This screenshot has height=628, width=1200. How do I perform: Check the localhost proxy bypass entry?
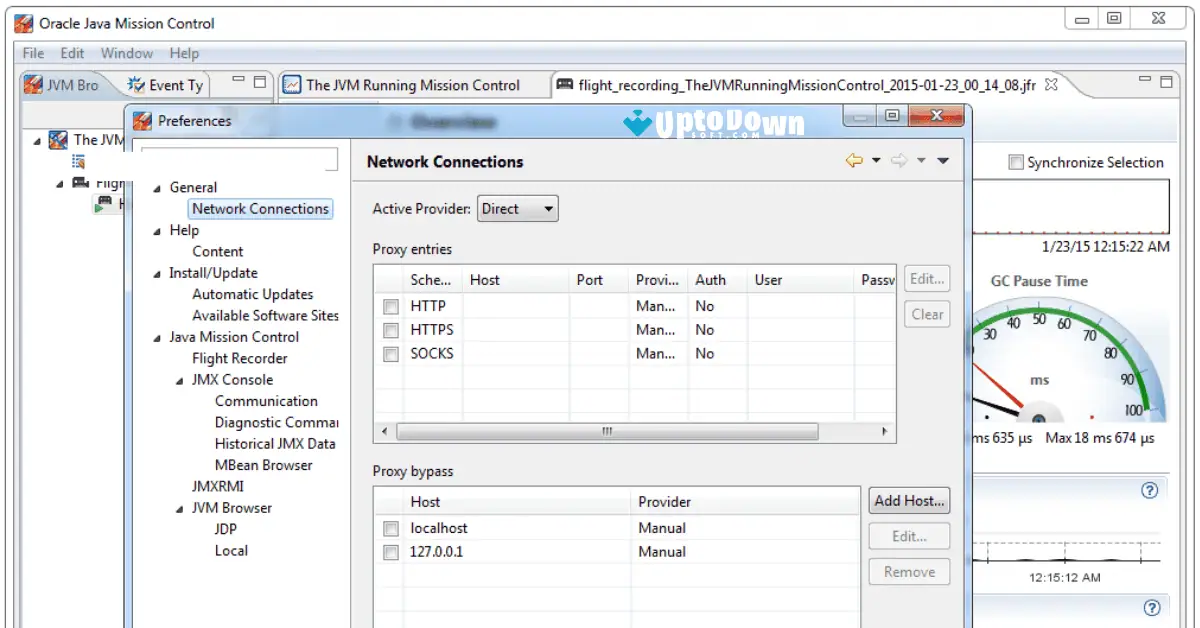pos(390,528)
